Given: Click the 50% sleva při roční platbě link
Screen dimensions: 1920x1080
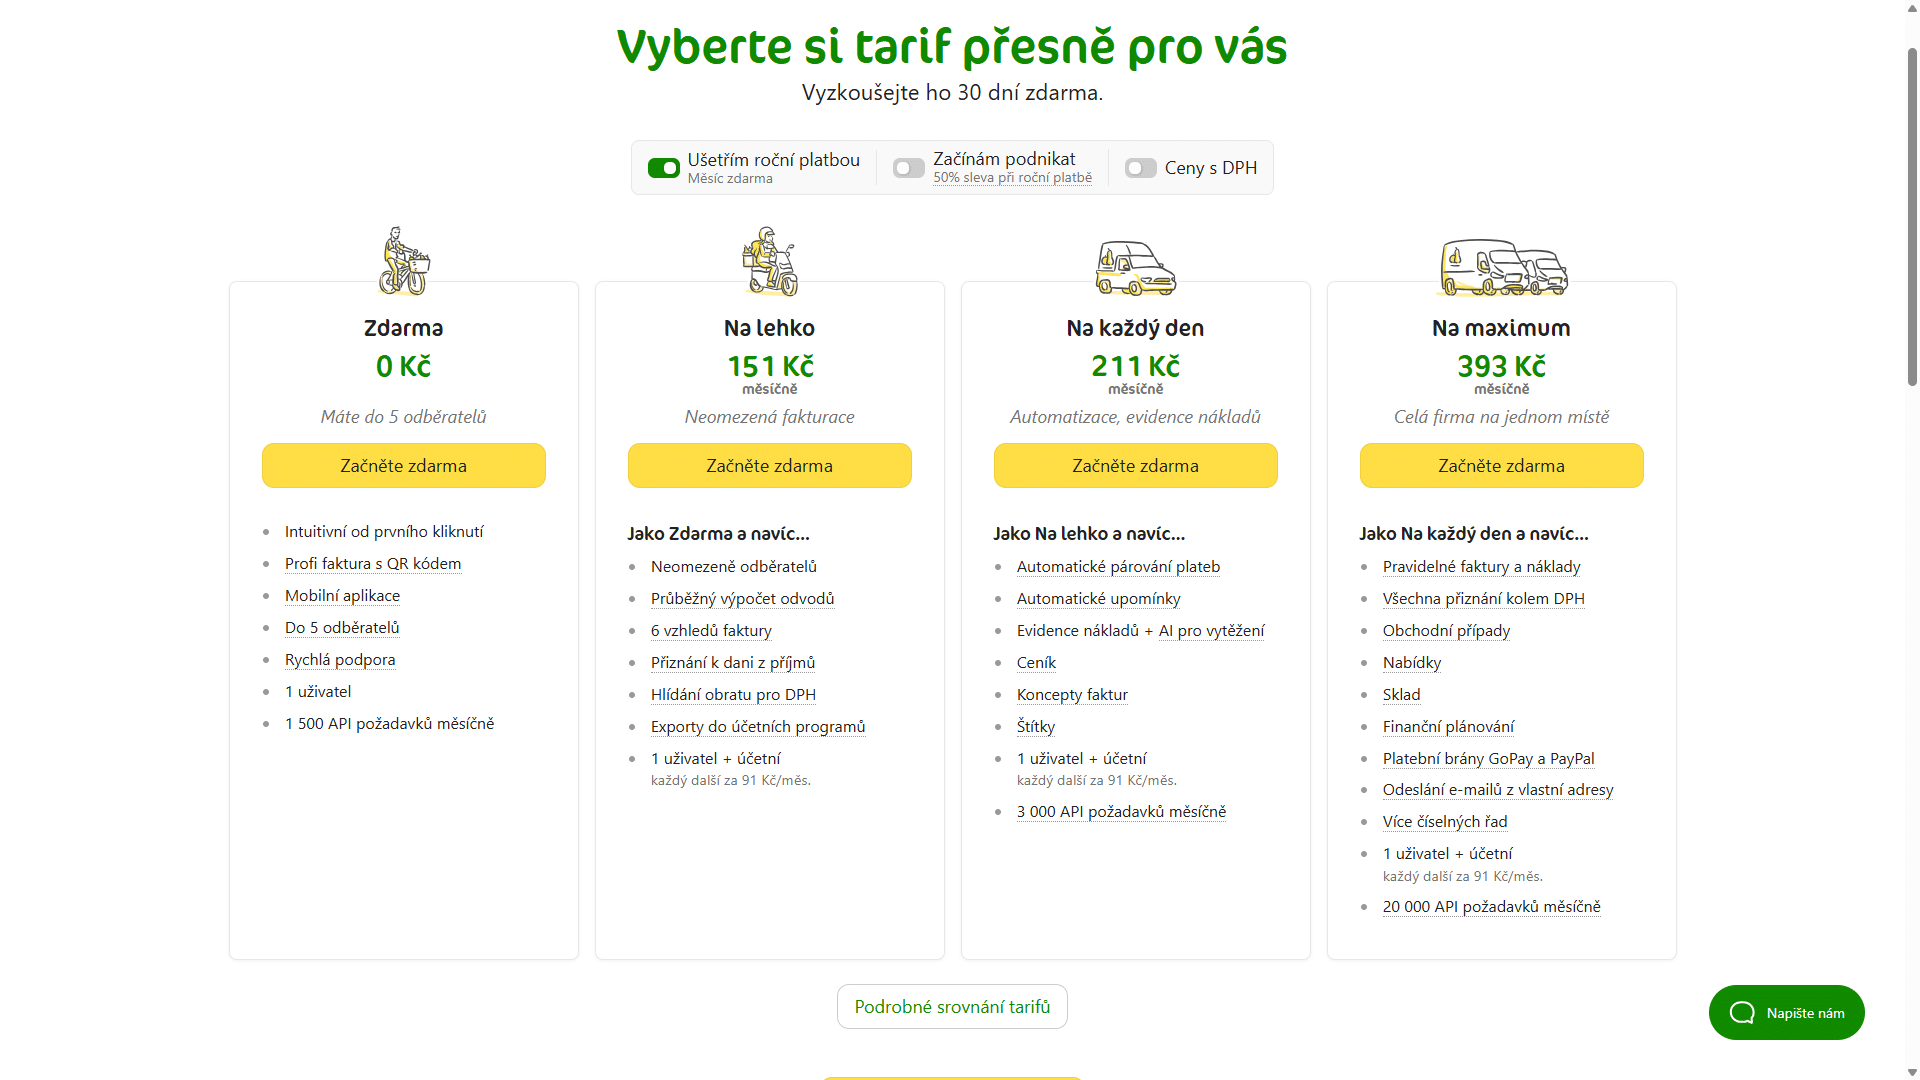Looking at the screenshot, I should click(x=1013, y=178).
